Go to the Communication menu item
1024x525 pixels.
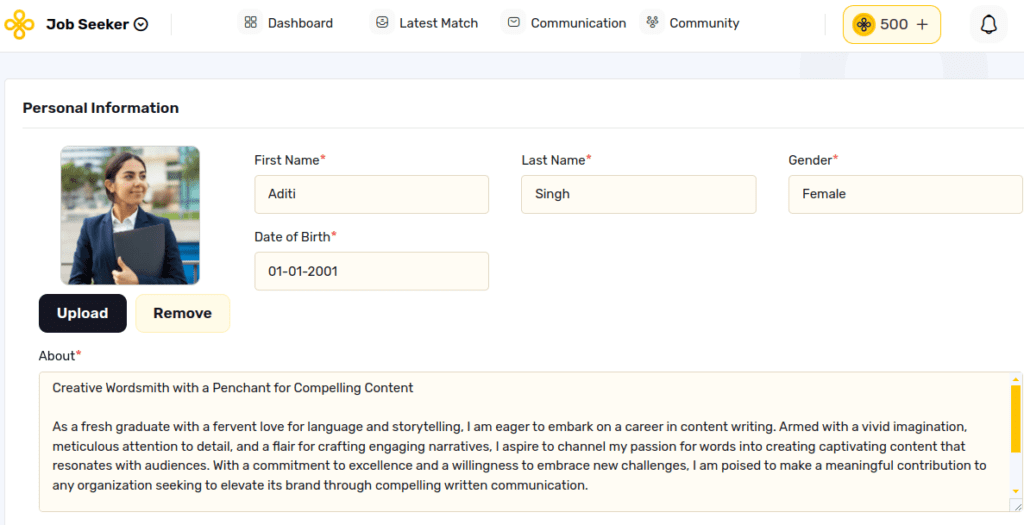pos(566,23)
